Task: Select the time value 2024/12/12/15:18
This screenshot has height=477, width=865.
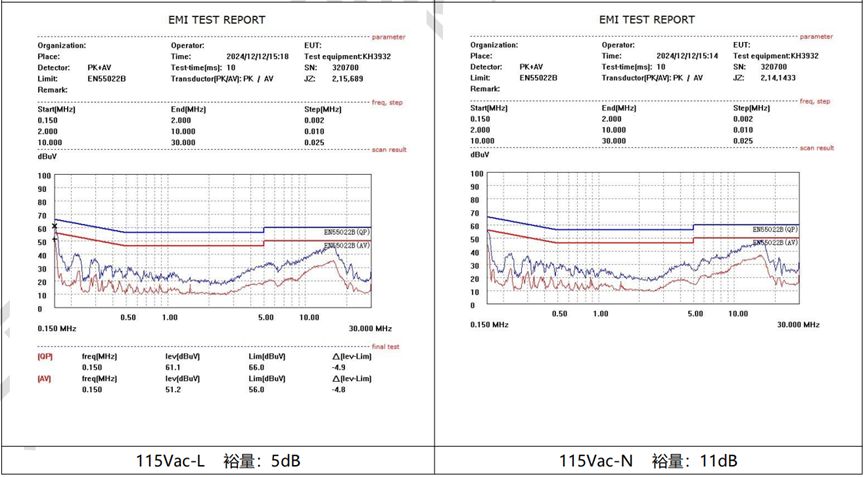Action: 258,57
